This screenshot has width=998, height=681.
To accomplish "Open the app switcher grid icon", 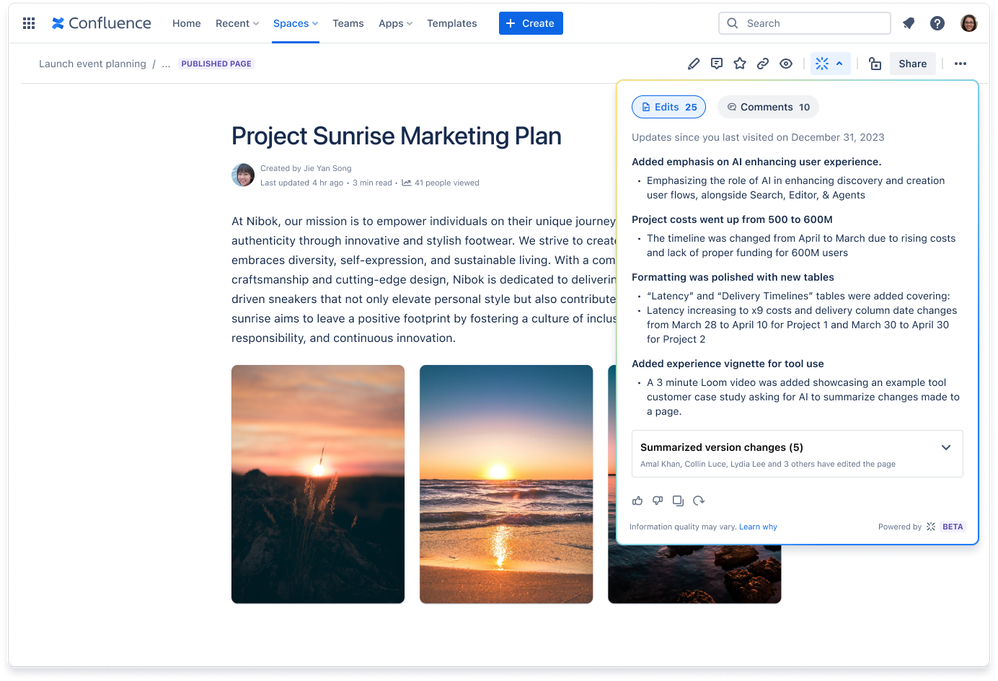I will (29, 24).
